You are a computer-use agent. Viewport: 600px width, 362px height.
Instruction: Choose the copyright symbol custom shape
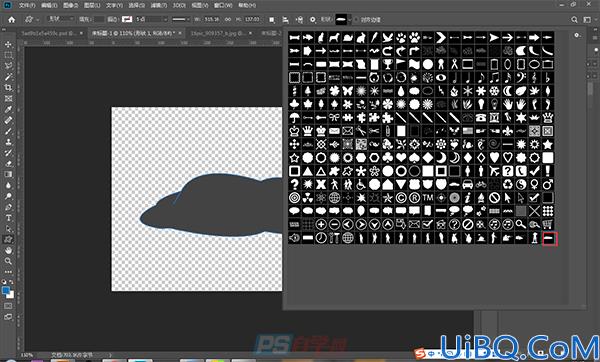(x=401, y=198)
